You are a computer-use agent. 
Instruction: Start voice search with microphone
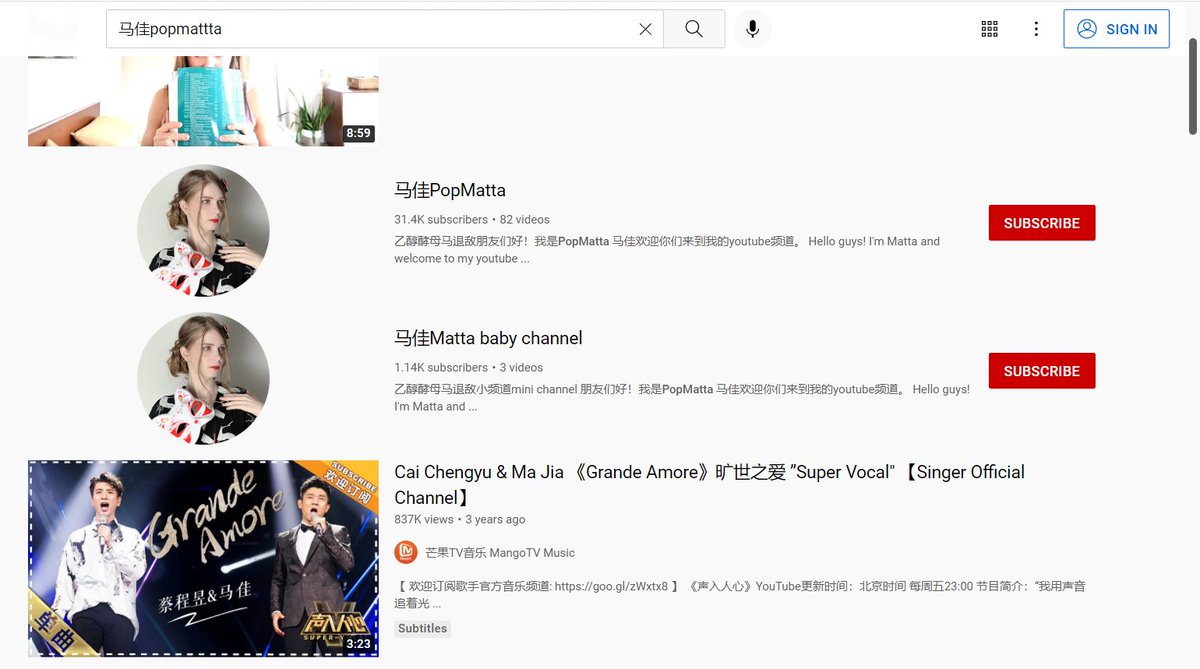coord(752,29)
